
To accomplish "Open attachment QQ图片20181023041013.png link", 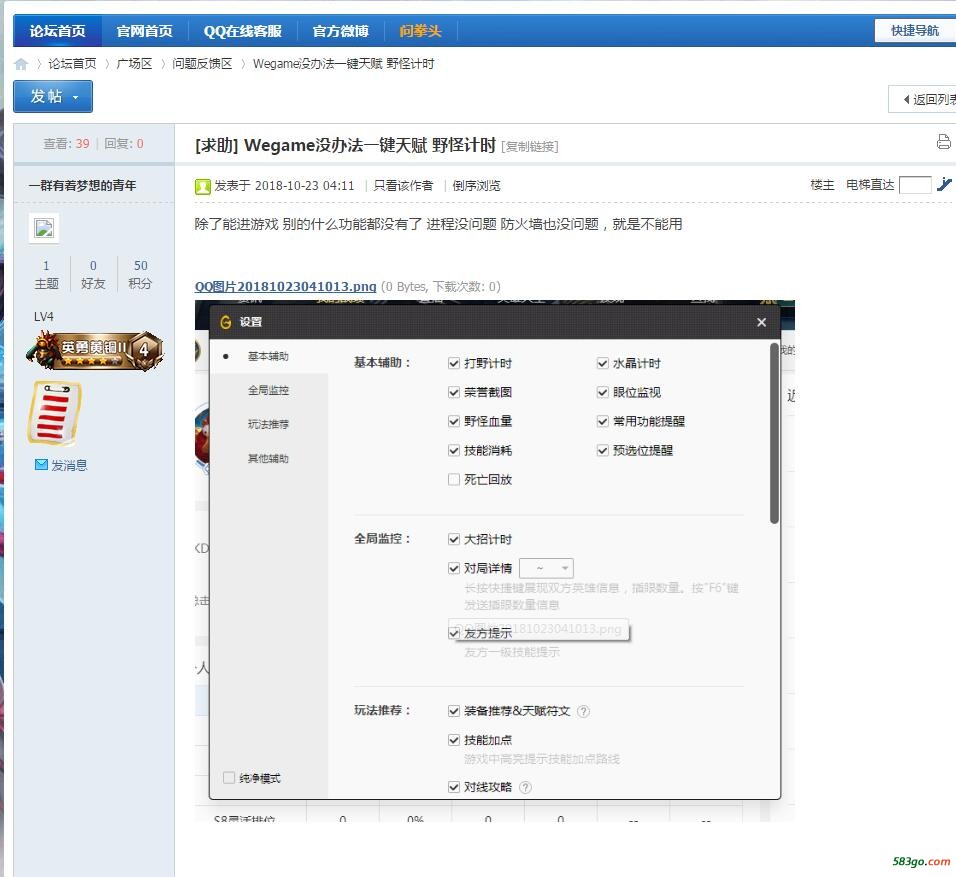I will click(285, 287).
